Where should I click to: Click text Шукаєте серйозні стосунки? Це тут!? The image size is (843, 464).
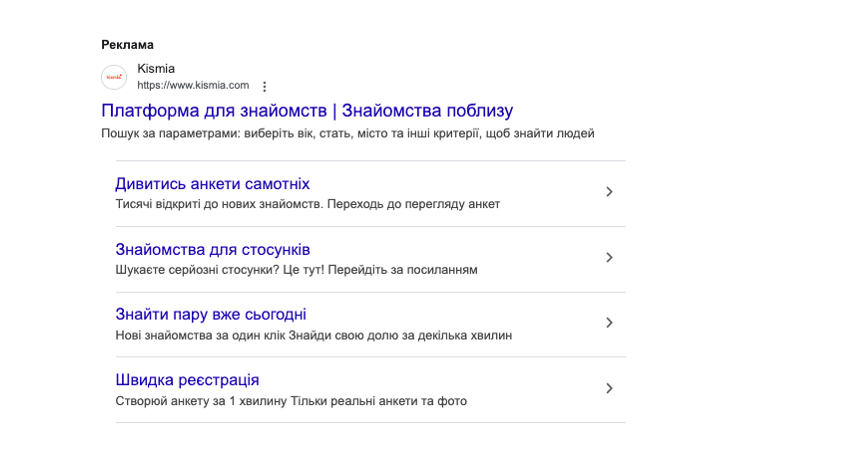(x=220, y=270)
